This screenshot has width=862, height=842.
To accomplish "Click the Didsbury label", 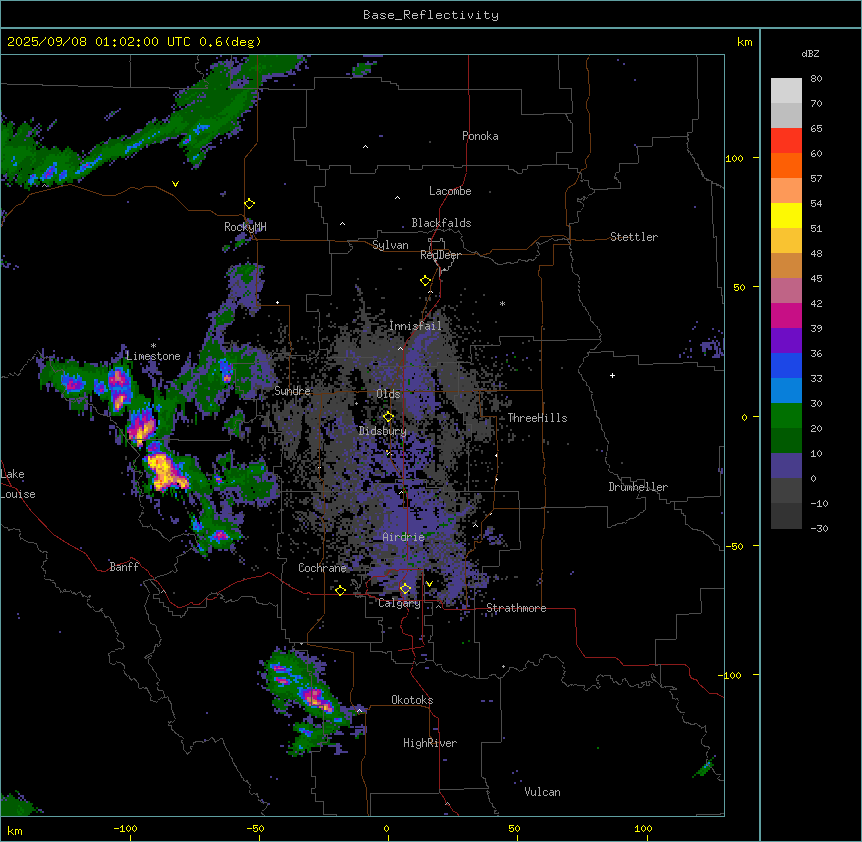I will tap(382, 431).
